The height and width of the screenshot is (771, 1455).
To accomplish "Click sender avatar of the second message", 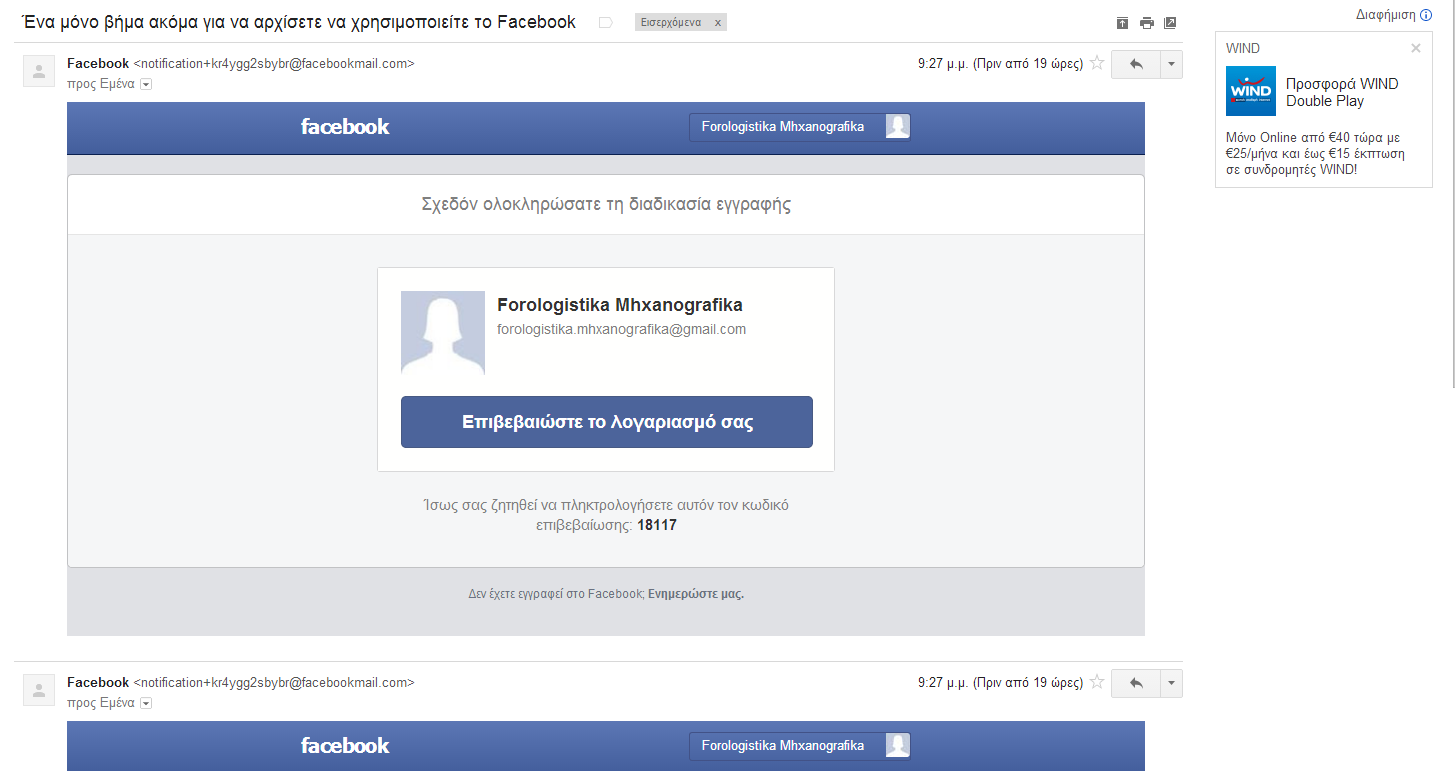I will coord(39,690).
